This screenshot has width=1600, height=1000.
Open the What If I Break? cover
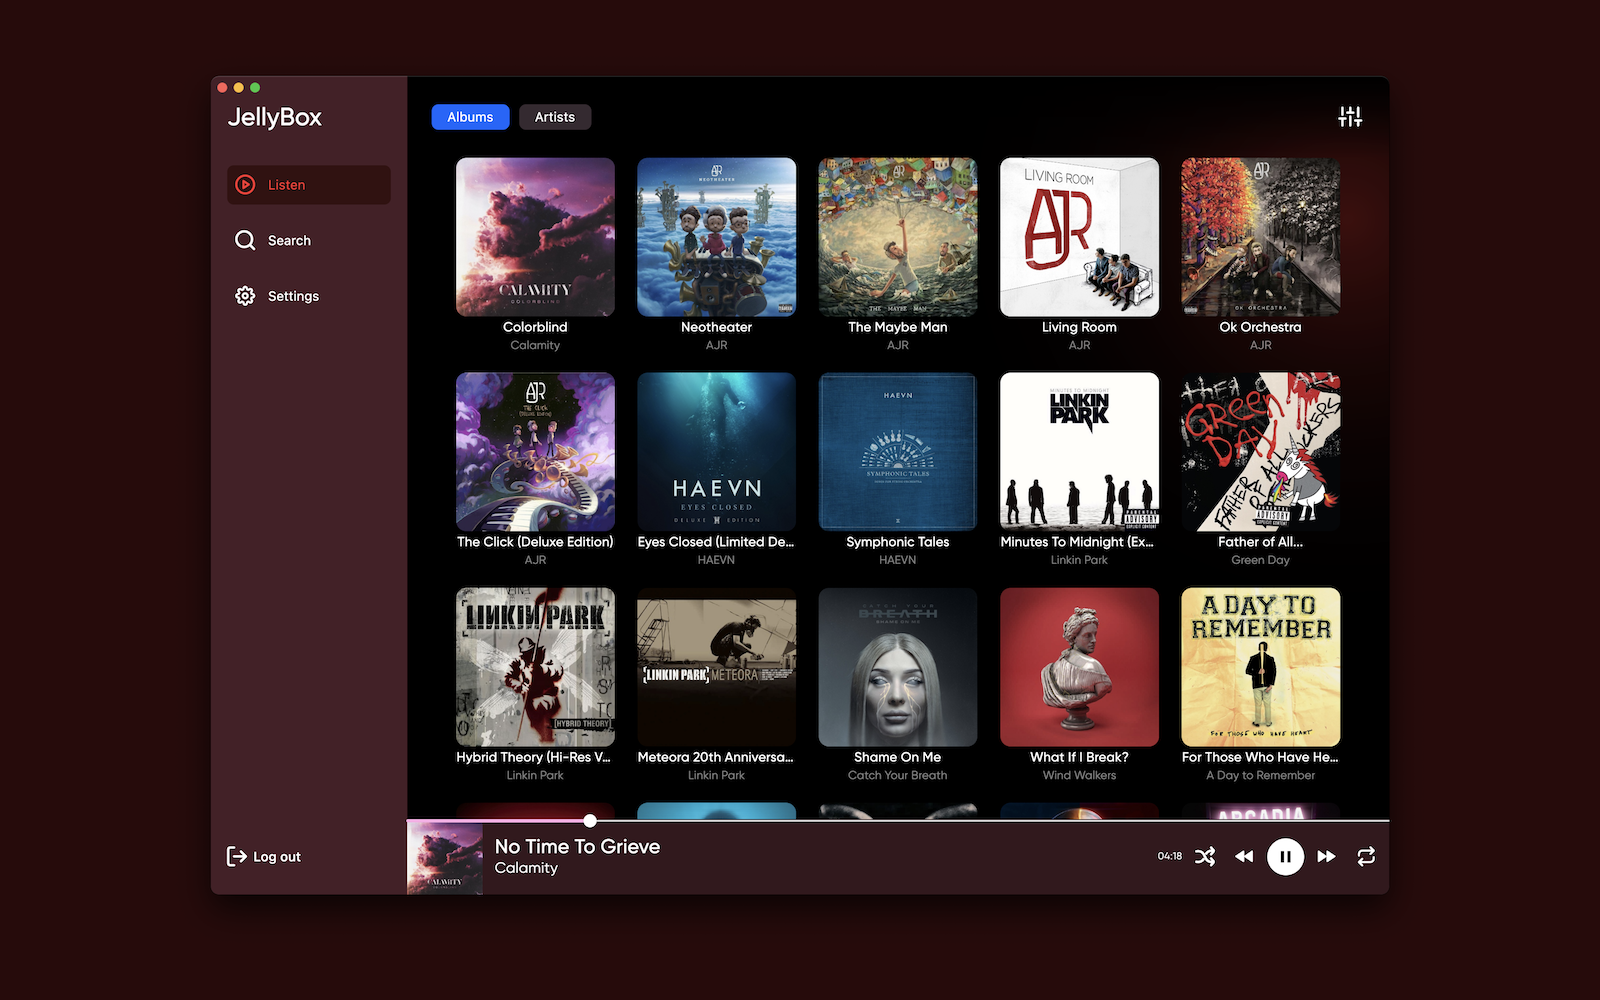click(x=1079, y=667)
